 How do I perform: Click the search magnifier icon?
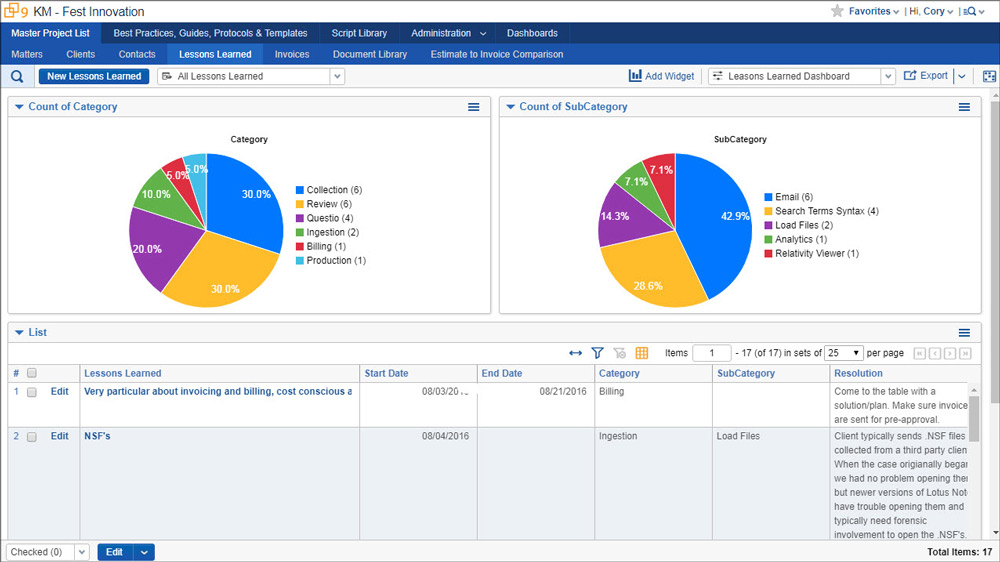pyautogui.click(x=17, y=76)
